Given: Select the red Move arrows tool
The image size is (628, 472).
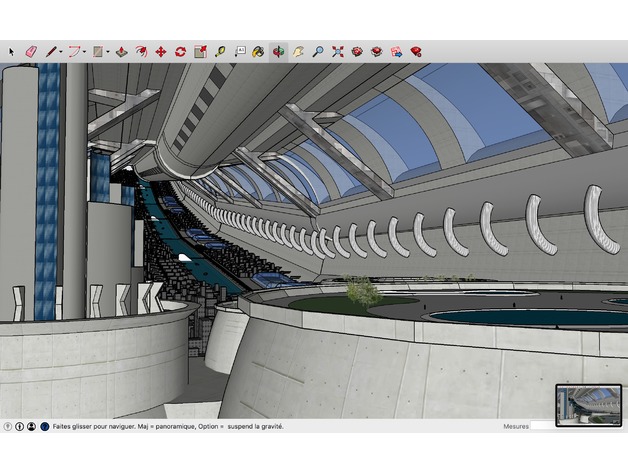Looking at the screenshot, I should click(x=161, y=52).
